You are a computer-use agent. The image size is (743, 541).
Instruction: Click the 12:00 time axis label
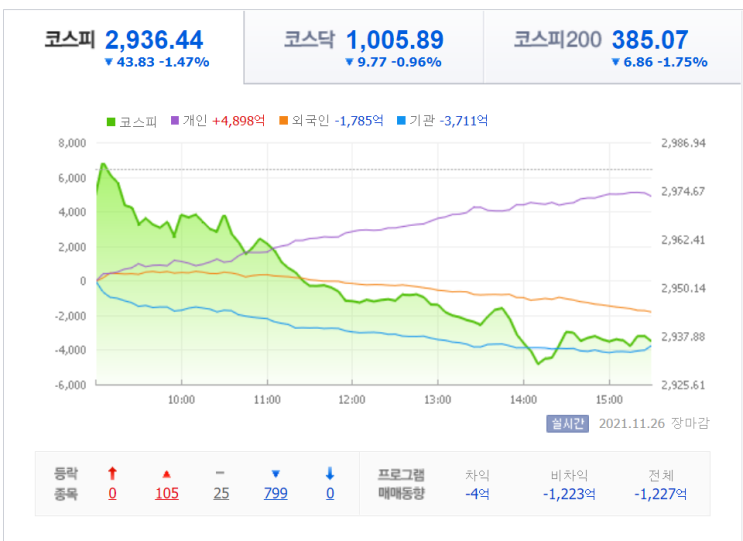coord(352,400)
